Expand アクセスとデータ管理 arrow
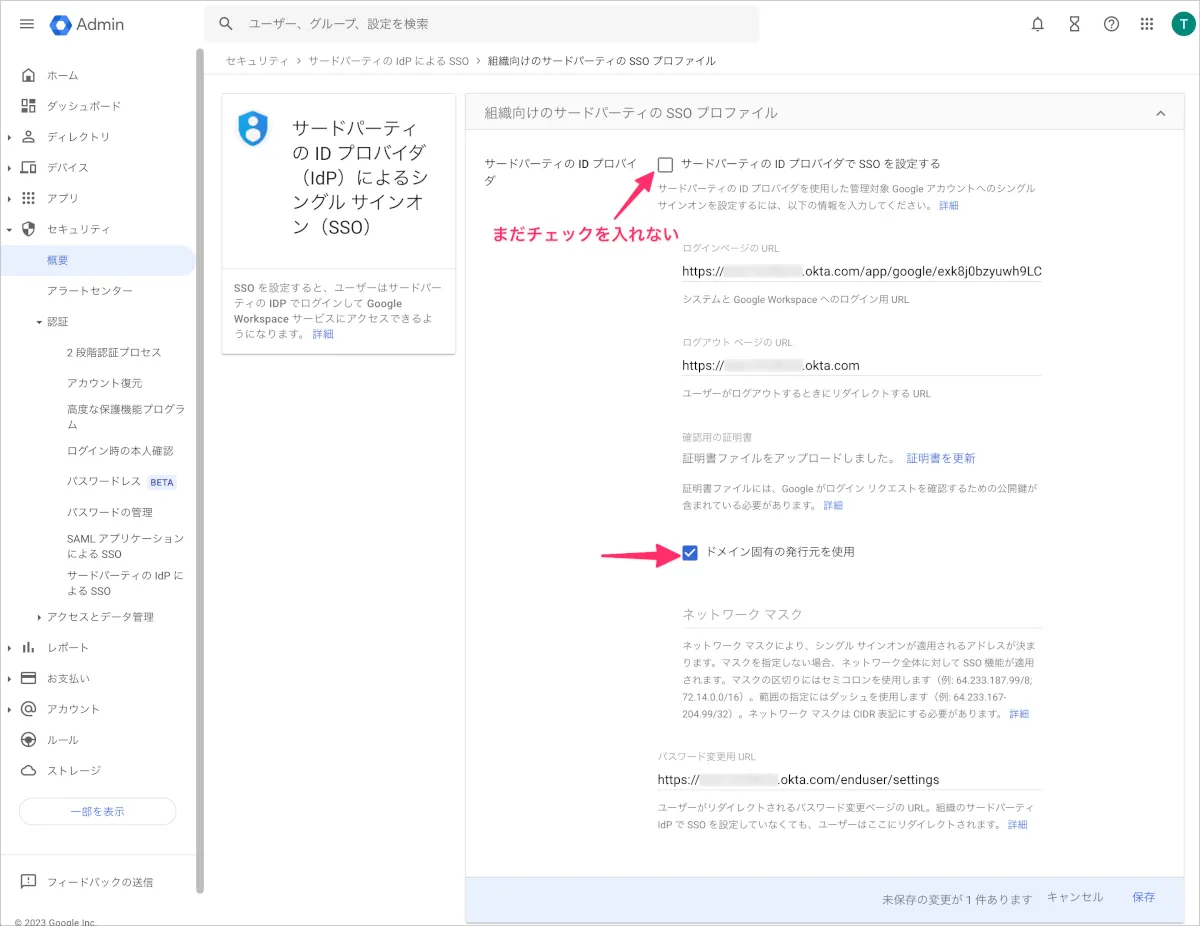Viewport: 1200px width, 926px height. tap(39, 617)
